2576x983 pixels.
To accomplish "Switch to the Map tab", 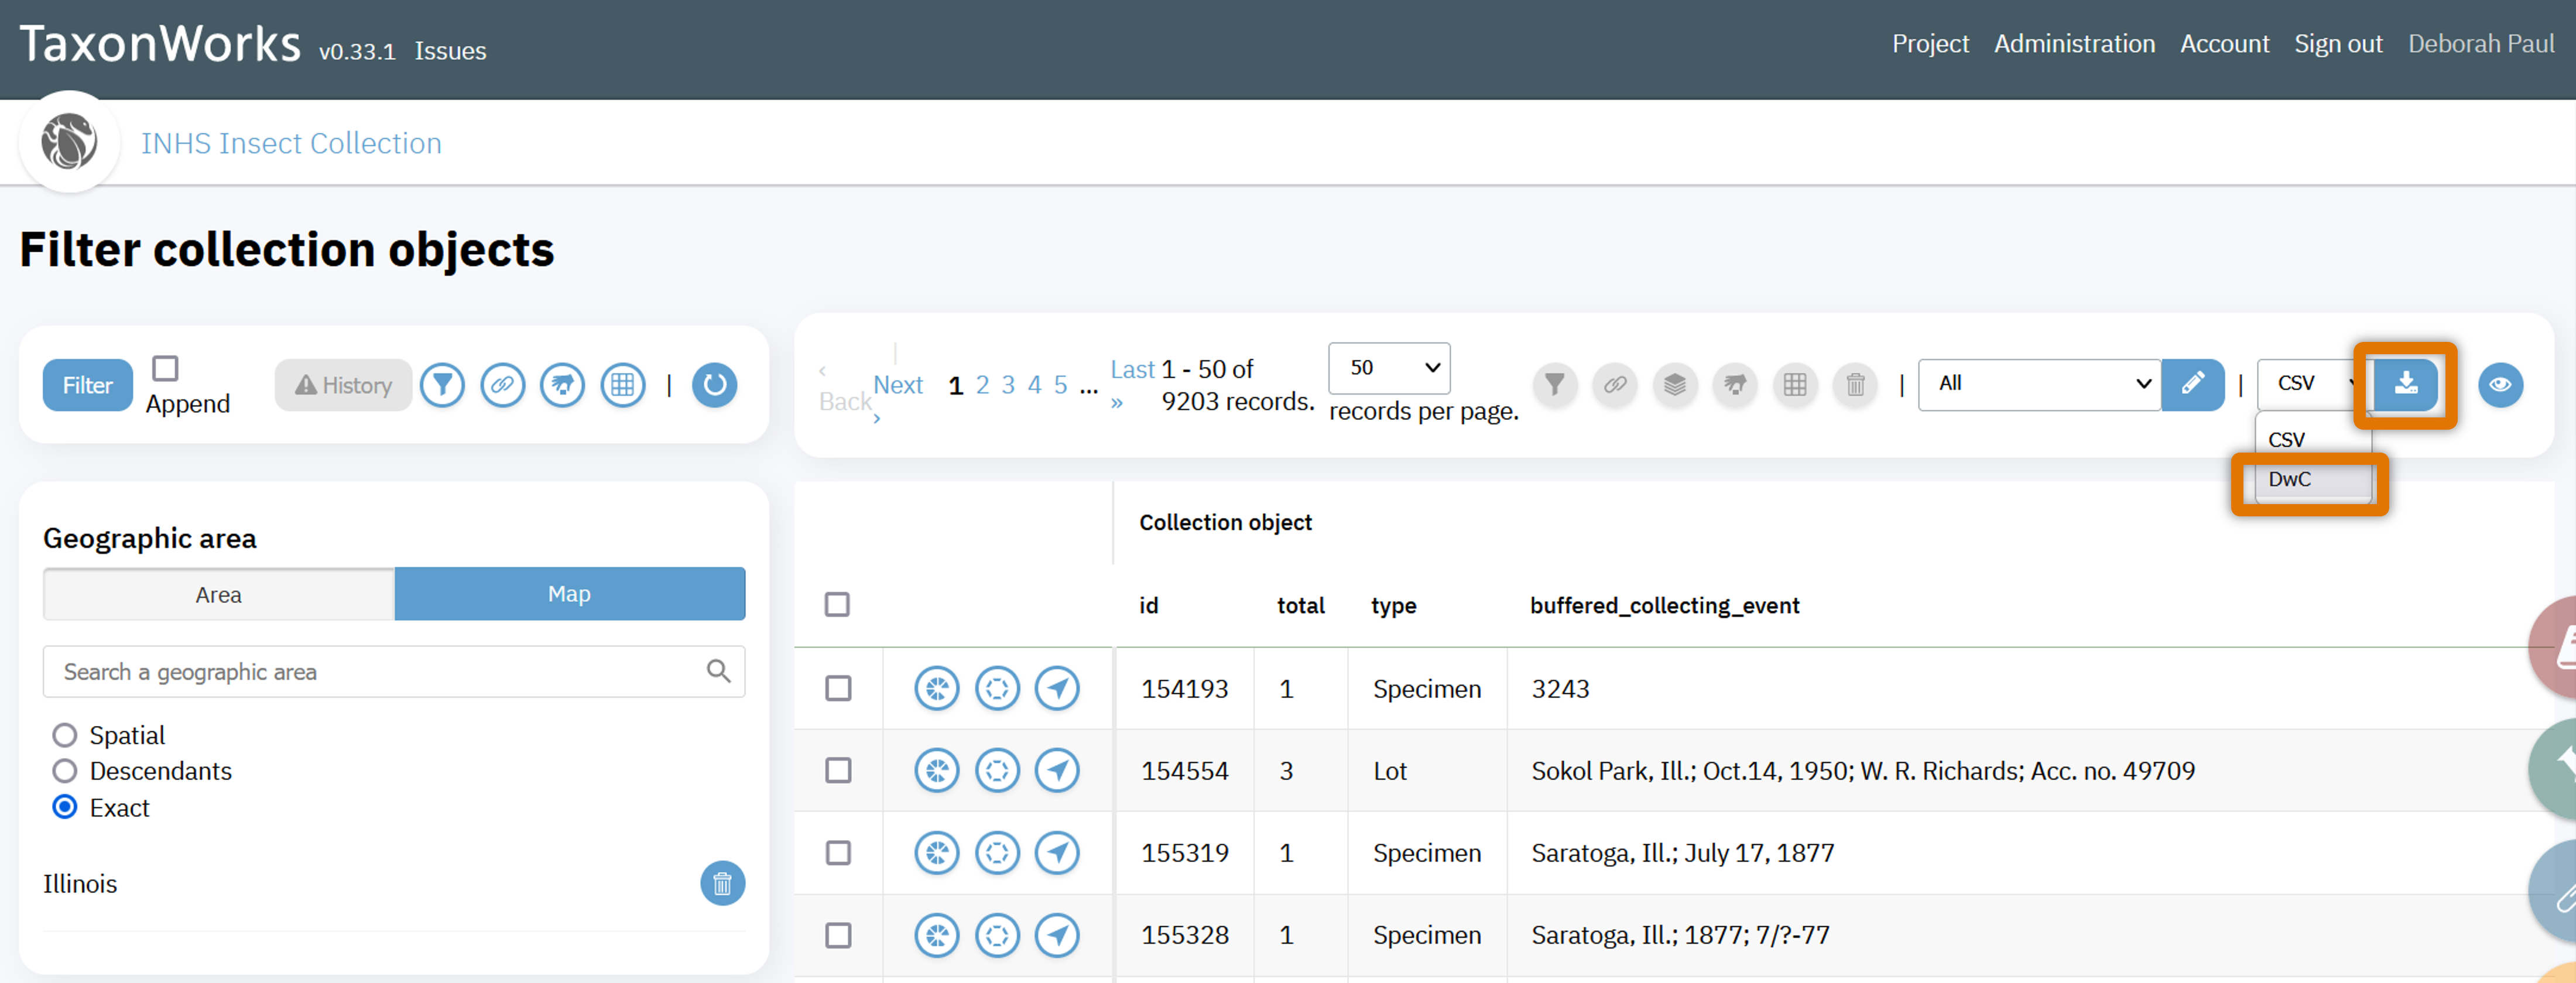I will 570,594.
